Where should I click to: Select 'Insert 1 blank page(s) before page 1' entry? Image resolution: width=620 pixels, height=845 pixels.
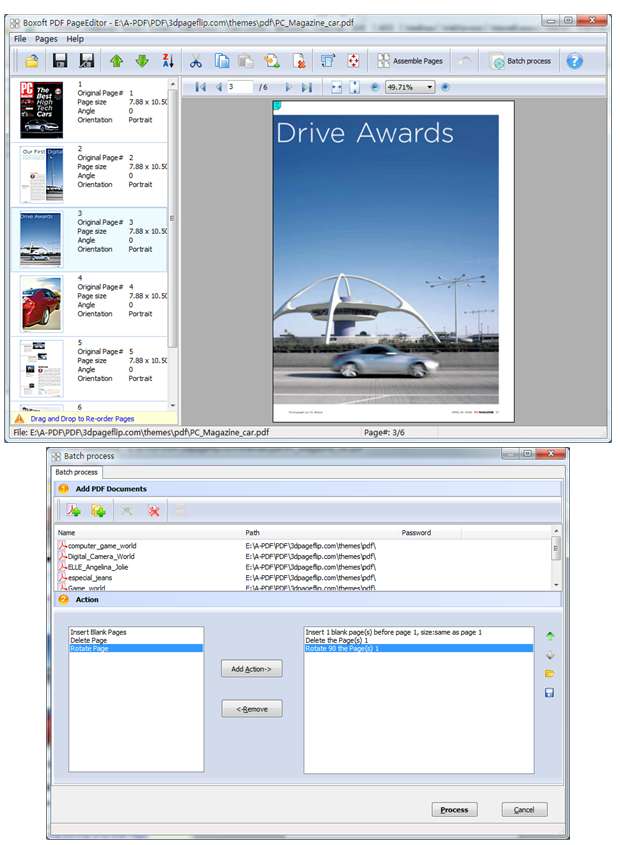[419, 632]
